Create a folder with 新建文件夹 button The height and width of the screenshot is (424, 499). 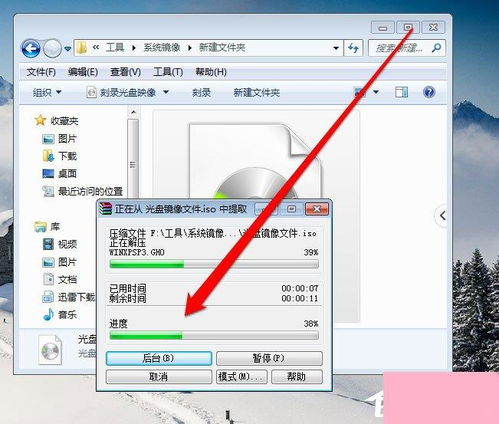click(256, 92)
